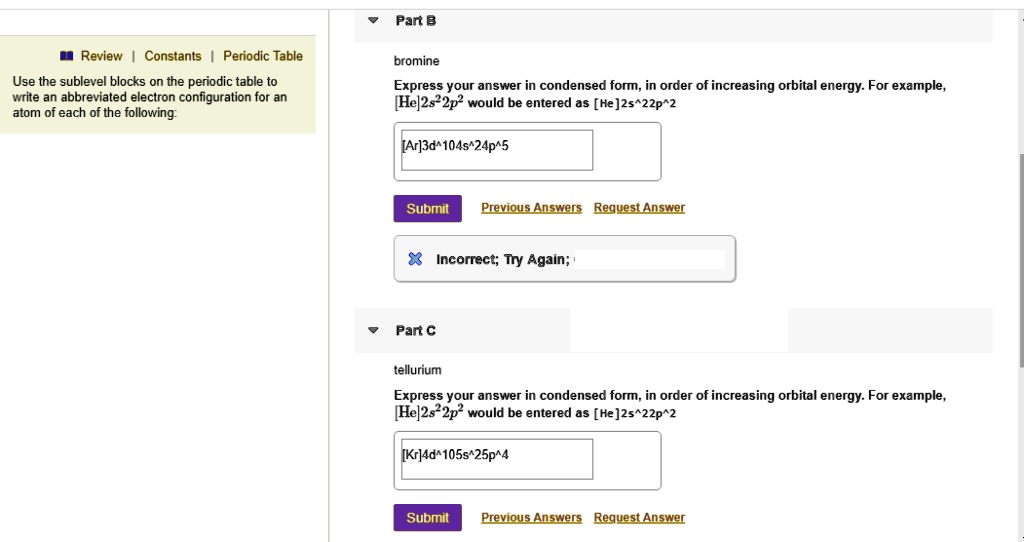
Task: View Previous Answers for Part B
Action: click(x=531, y=208)
